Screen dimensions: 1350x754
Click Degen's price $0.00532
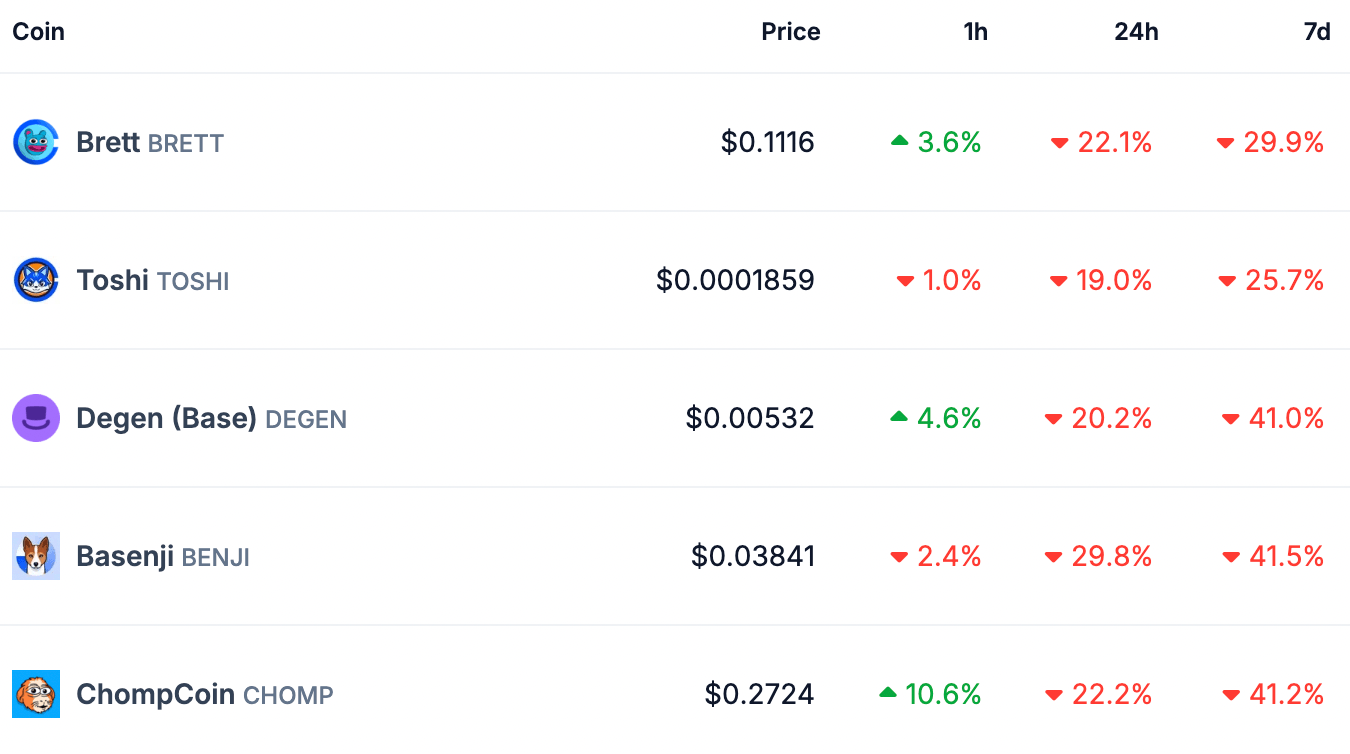click(750, 418)
